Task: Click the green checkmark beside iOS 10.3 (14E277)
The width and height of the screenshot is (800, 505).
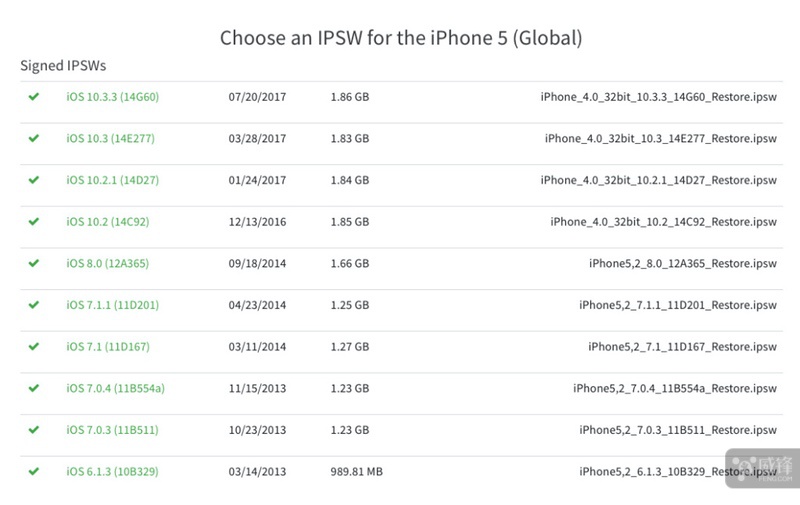Action: click(34, 138)
